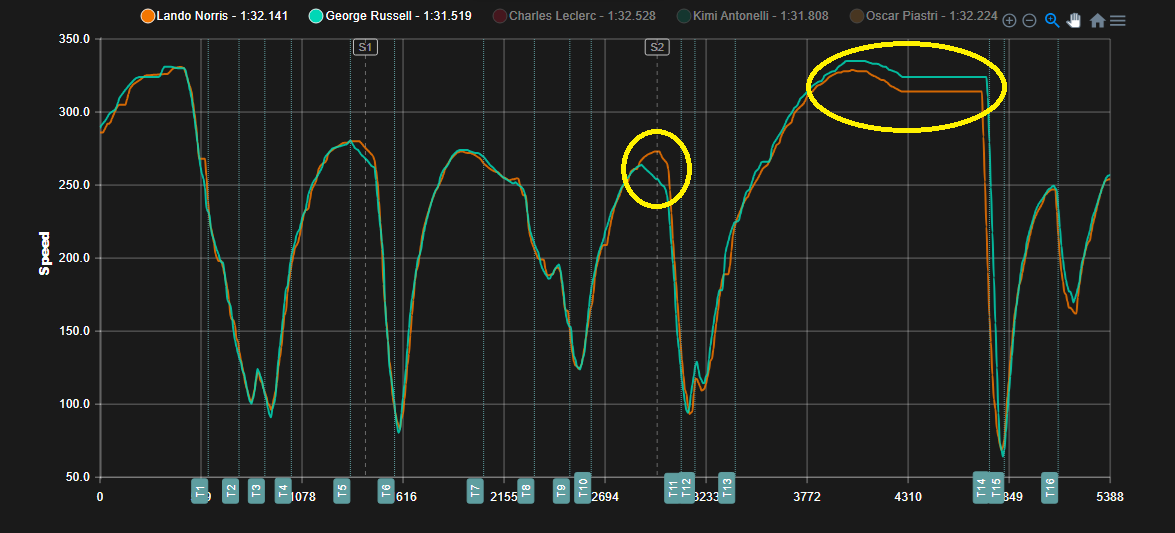Click the 2694 x-axis distance label

coord(605,496)
